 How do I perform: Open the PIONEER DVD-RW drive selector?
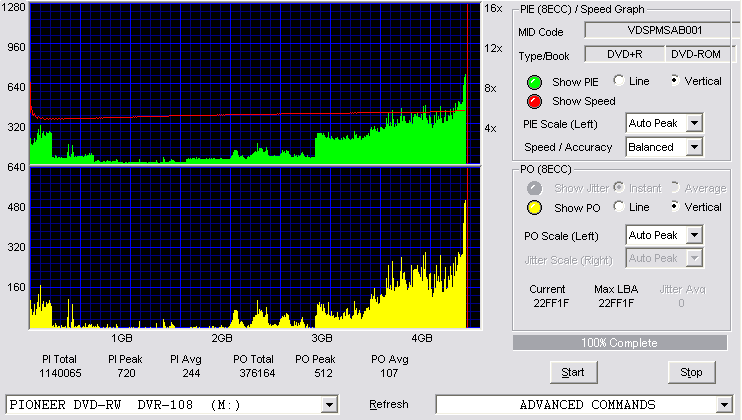(x=329, y=405)
